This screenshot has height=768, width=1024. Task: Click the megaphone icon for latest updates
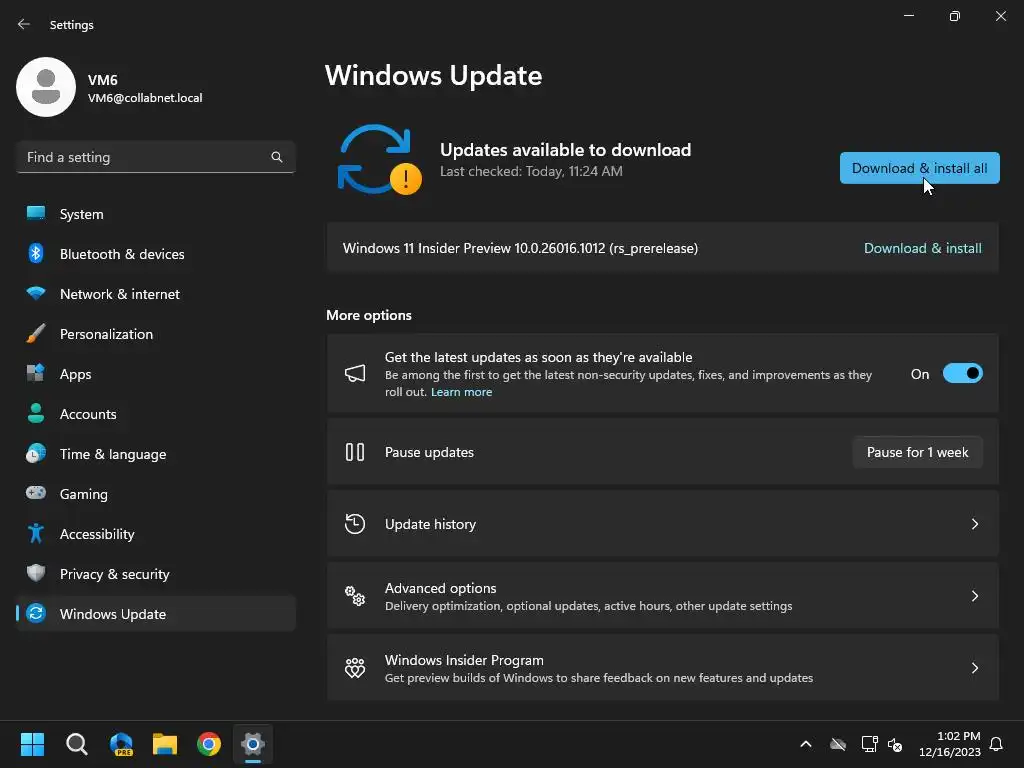(355, 374)
